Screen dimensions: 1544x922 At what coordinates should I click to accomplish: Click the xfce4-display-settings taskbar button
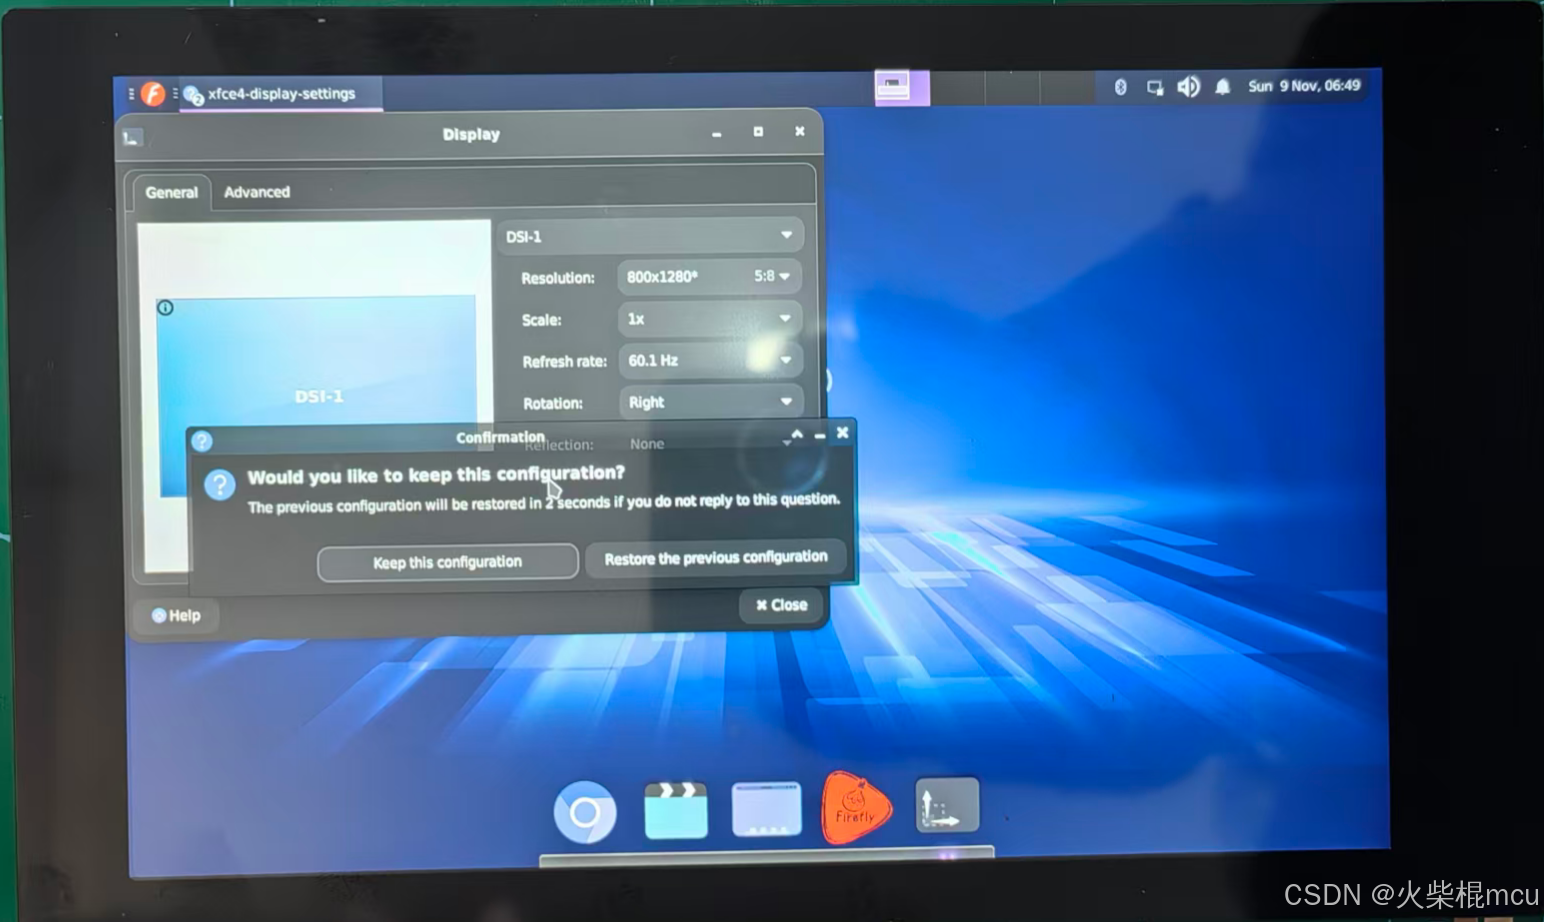pos(281,94)
